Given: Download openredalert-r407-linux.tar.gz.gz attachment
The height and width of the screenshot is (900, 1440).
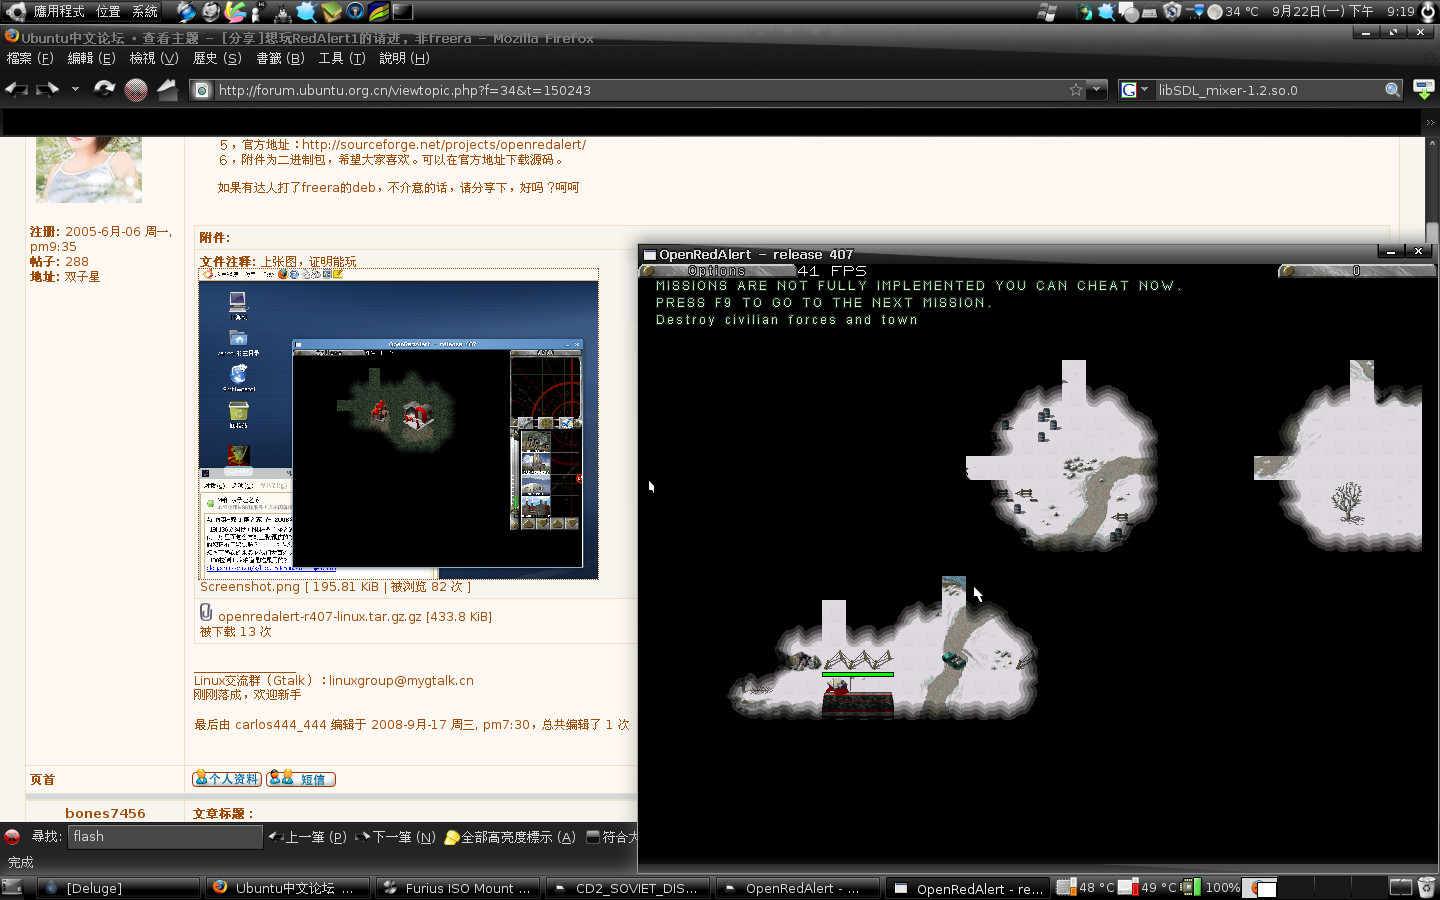Looking at the screenshot, I should [355, 617].
